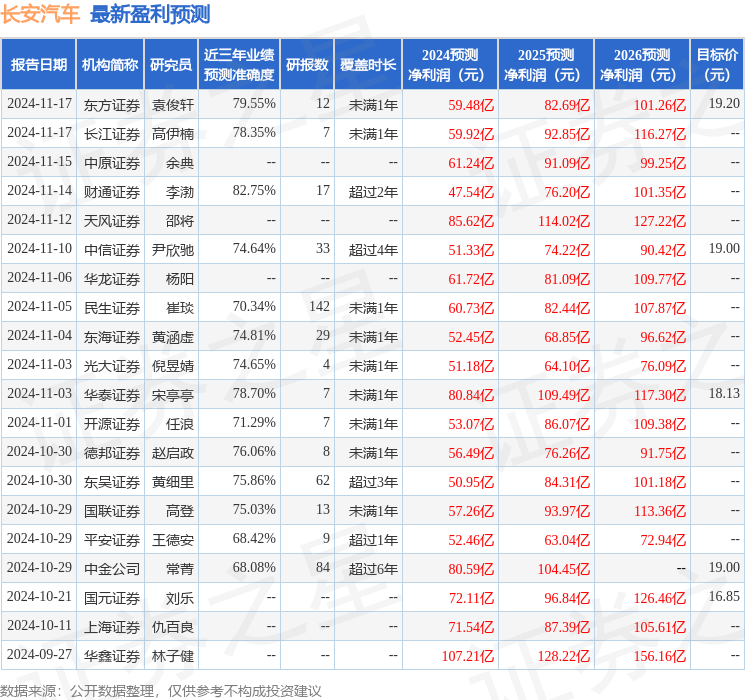Click 中金公司 institution cell

point(112,569)
